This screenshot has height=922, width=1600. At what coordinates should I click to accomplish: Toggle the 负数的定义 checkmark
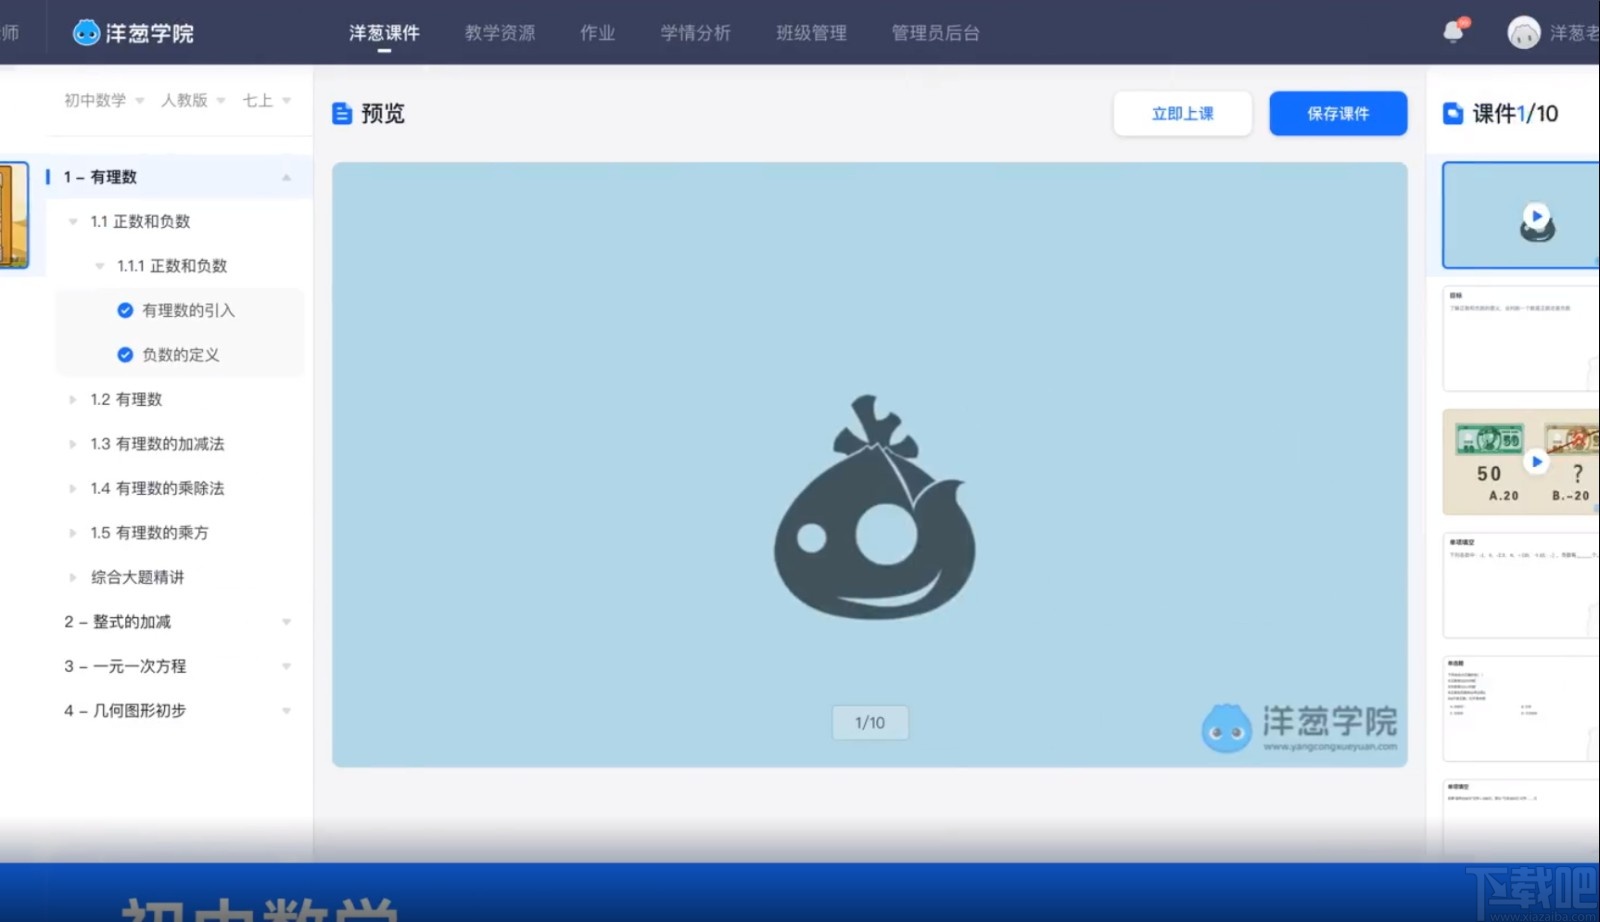(125, 354)
